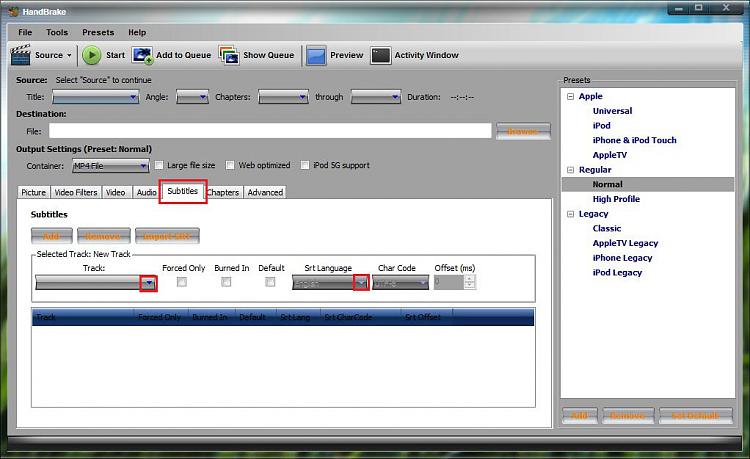Select the Normal preset
750x459 pixels.
click(607, 185)
